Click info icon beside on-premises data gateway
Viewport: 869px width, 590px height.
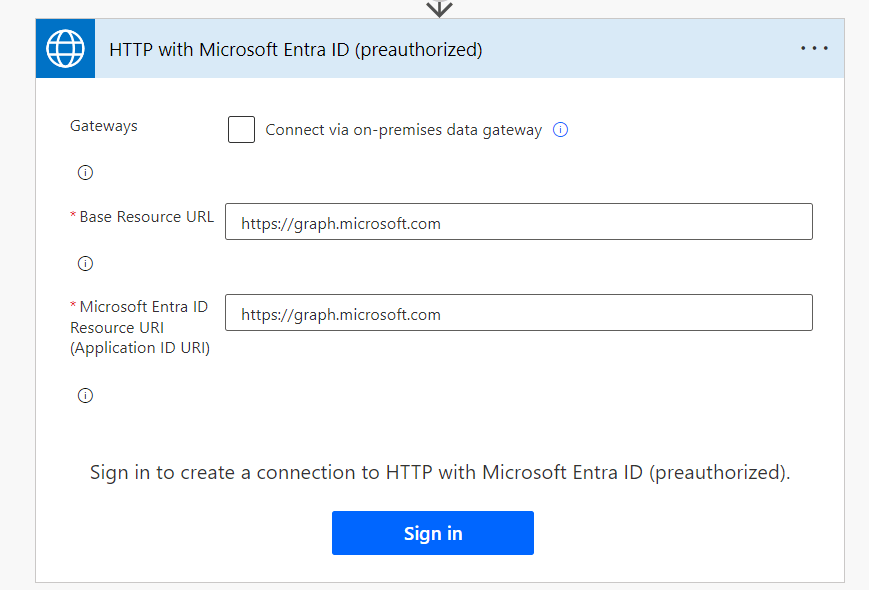click(560, 130)
